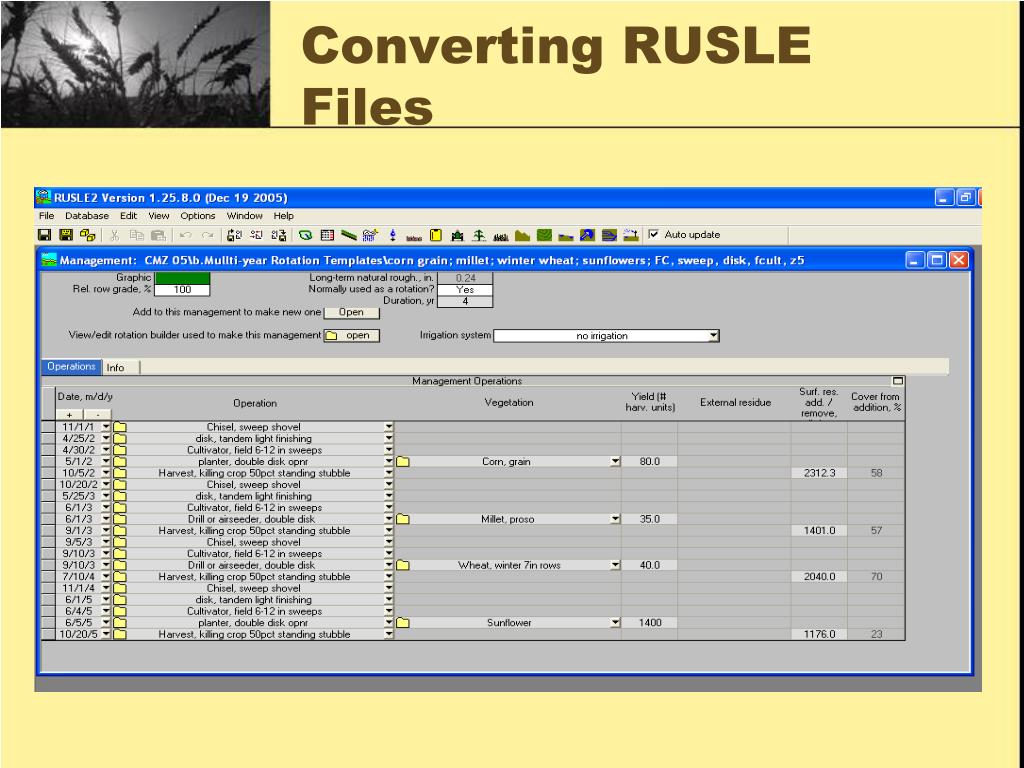Expand the Wheat, winter 7in rows dropdown
1024x768 pixels.
(x=615, y=566)
